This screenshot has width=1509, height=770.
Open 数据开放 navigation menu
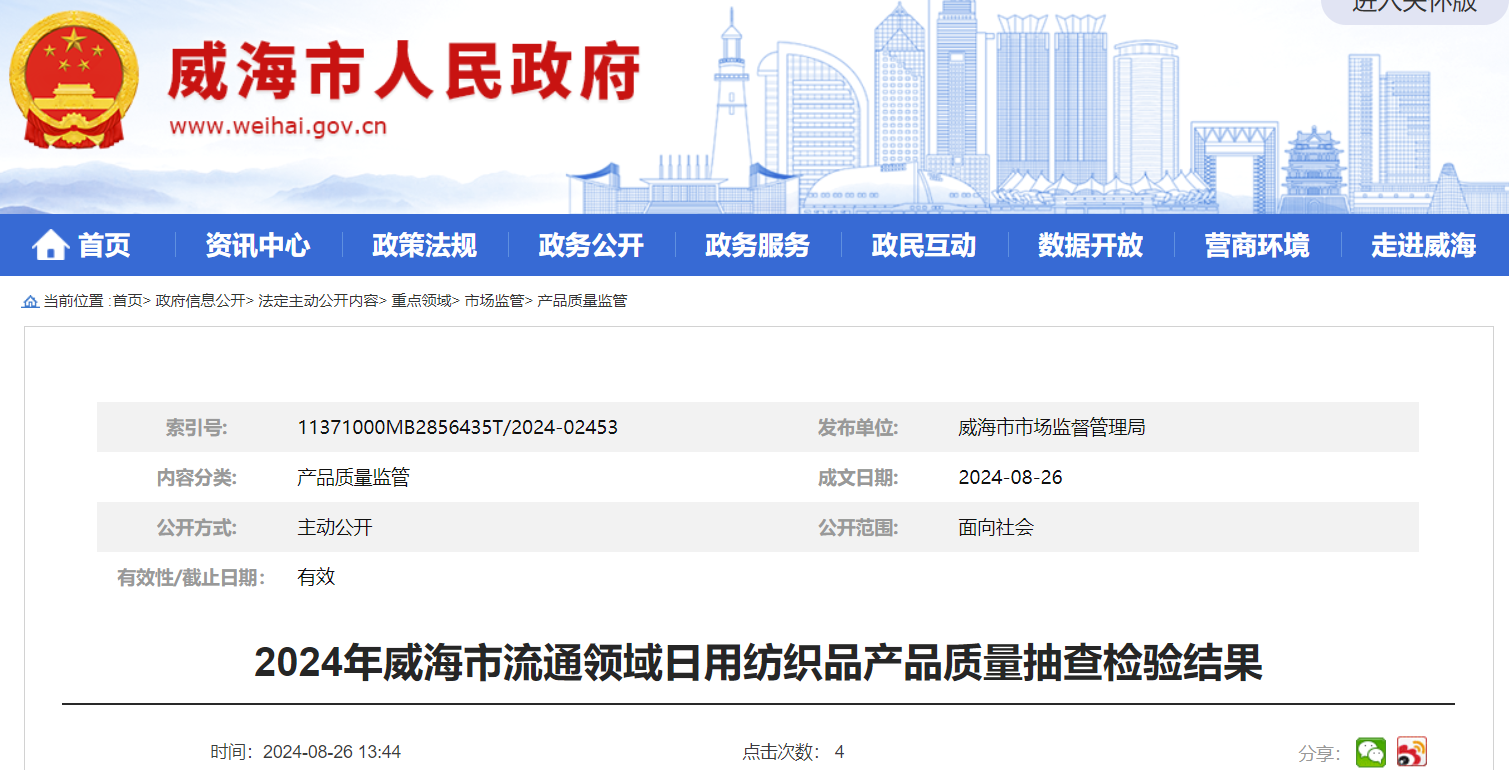pos(1090,245)
